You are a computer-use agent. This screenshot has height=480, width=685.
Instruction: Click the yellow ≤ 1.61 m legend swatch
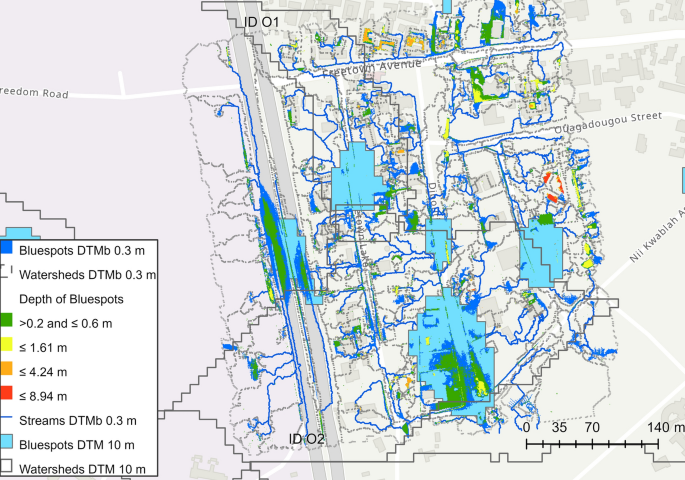coord(6,345)
